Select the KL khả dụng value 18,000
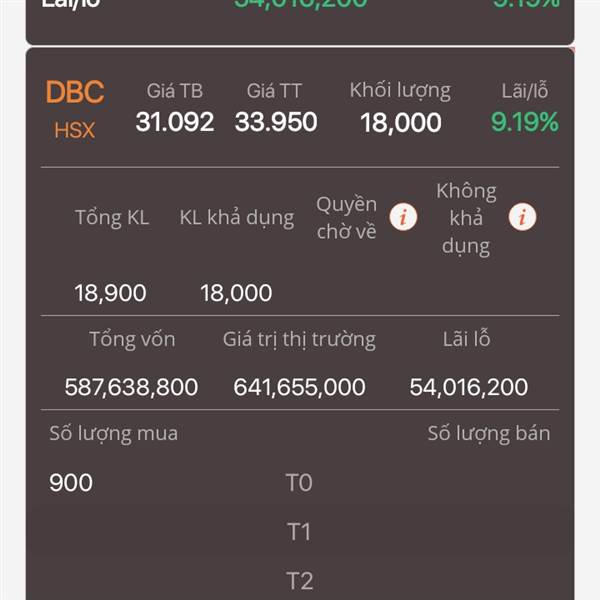Screen dimensions: 600x600 [x=236, y=293]
